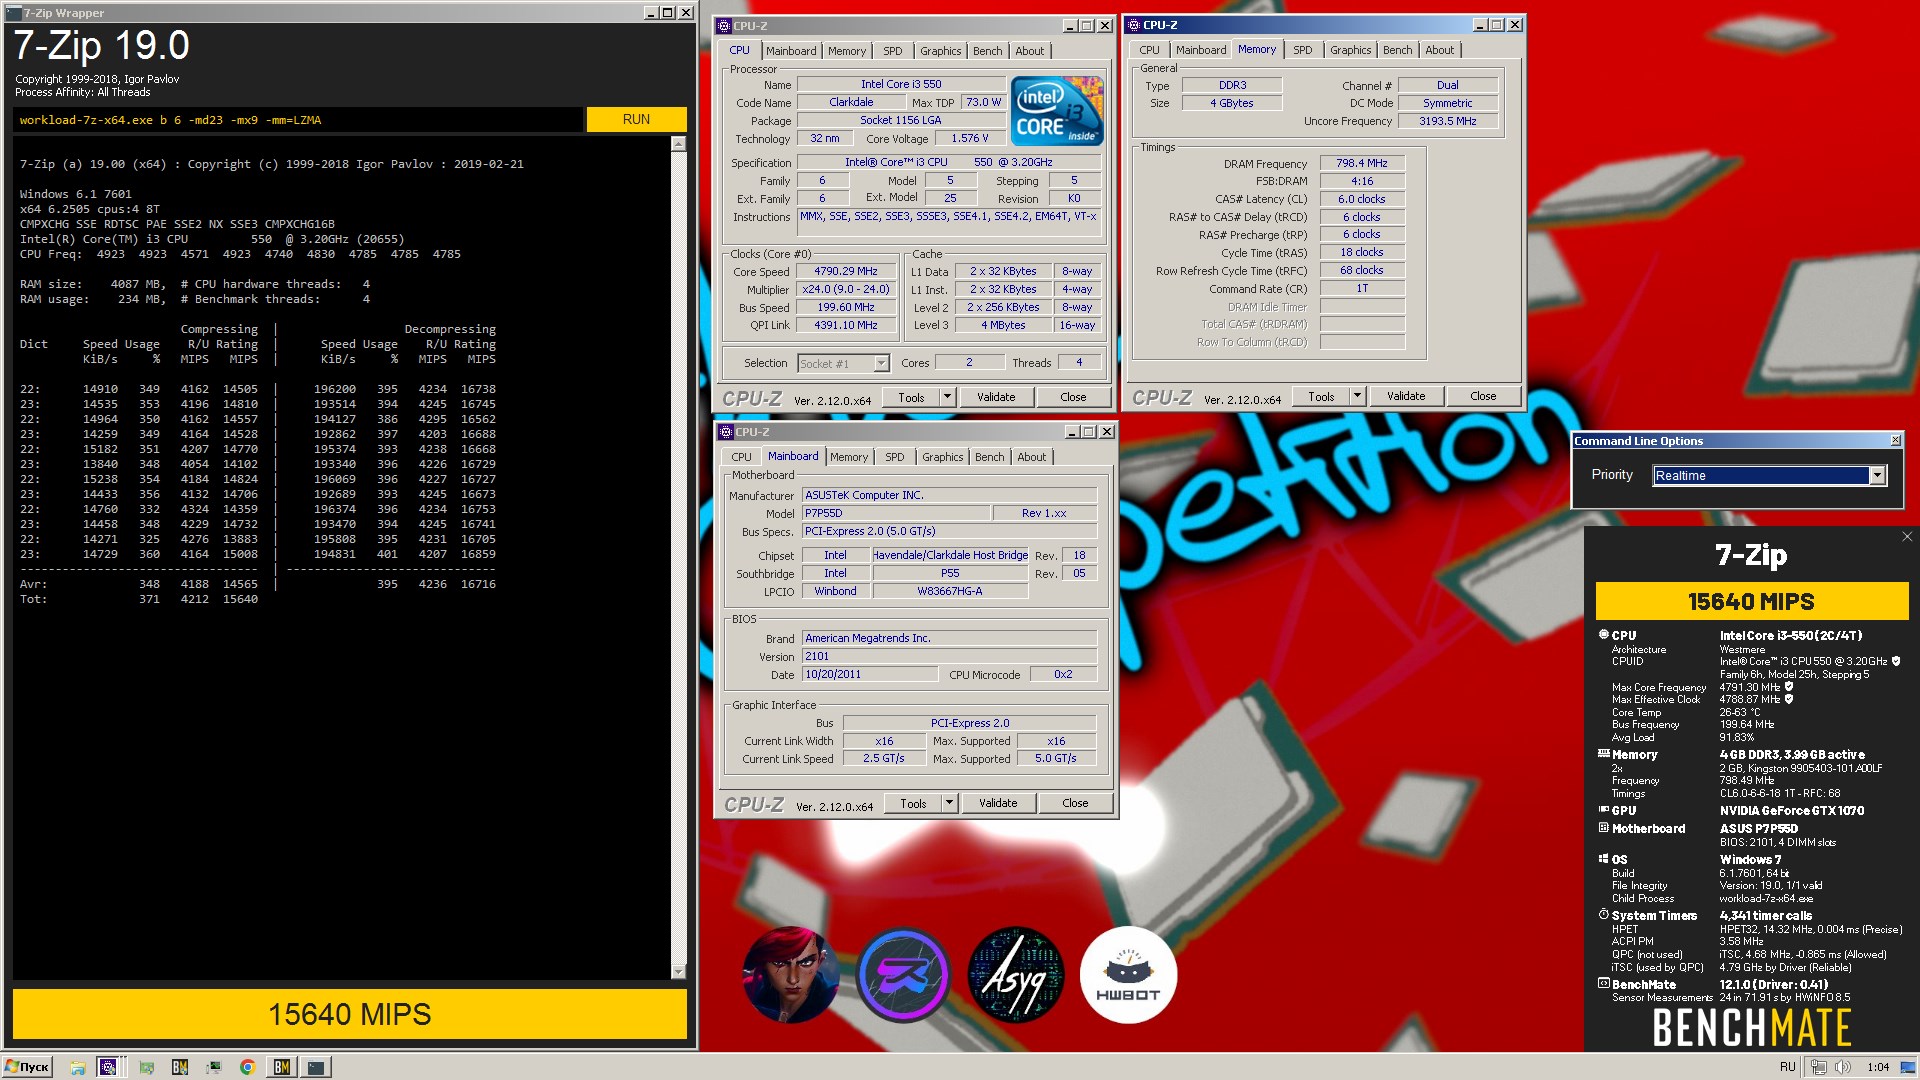
Task: Expand Tools arrow in CPU-Z Memory window
Action: 1357,396
